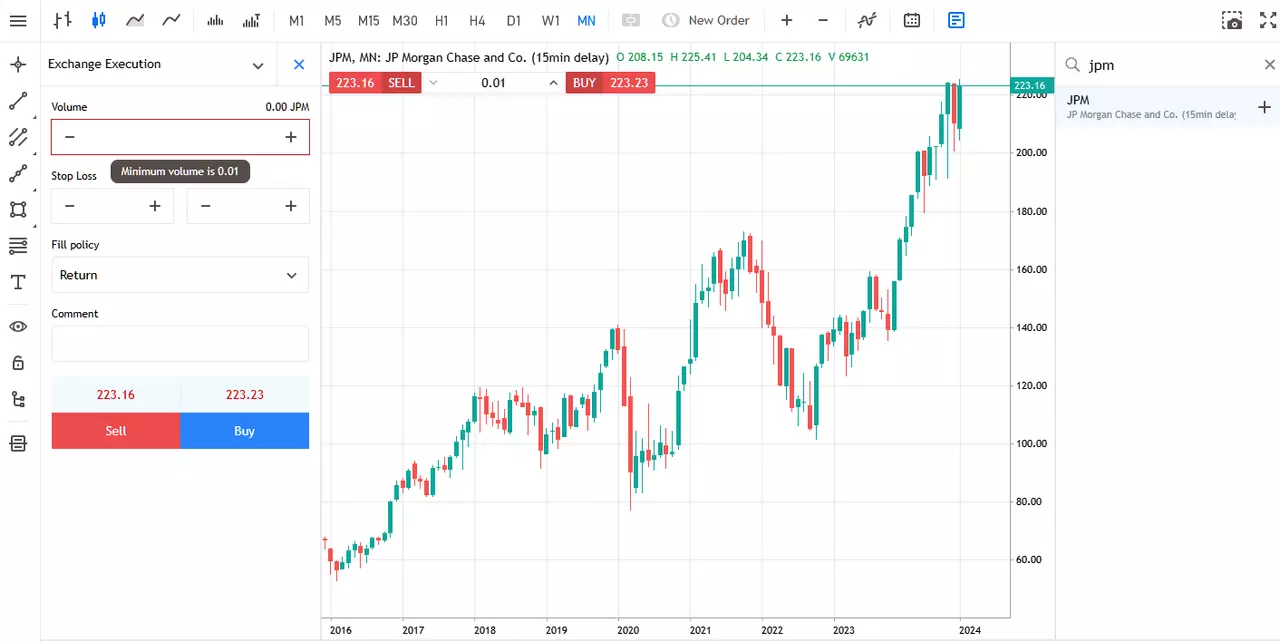Select the trend line drawing tool

click(x=18, y=101)
